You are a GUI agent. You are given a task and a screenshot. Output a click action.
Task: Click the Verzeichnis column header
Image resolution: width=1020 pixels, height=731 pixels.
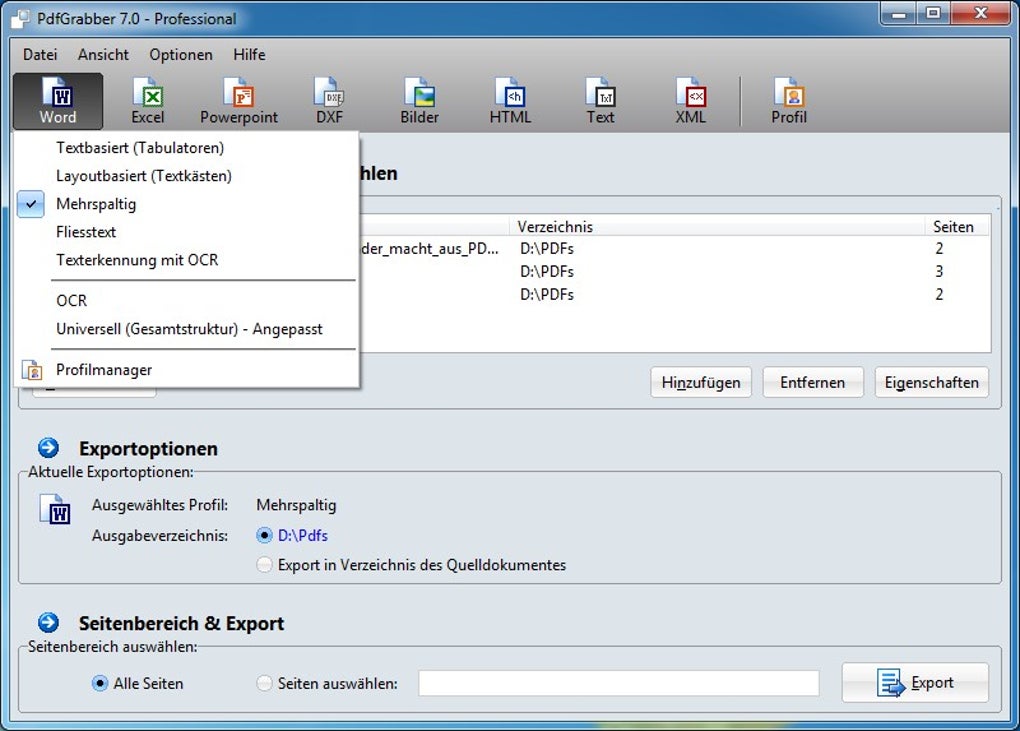click(x=716, y=227)
